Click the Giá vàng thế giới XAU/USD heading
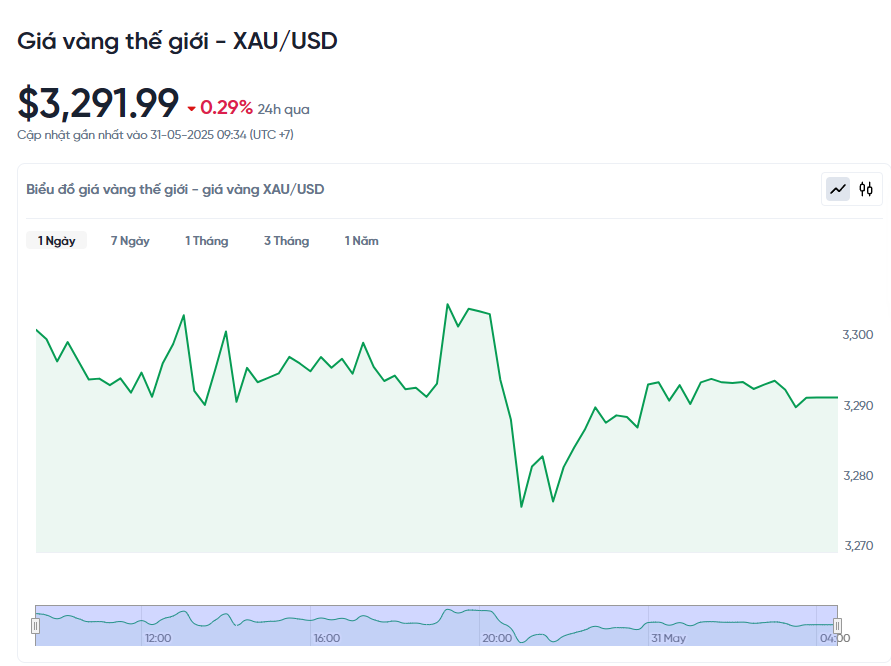This screenshot has width=891, height=666. (177, 41)
